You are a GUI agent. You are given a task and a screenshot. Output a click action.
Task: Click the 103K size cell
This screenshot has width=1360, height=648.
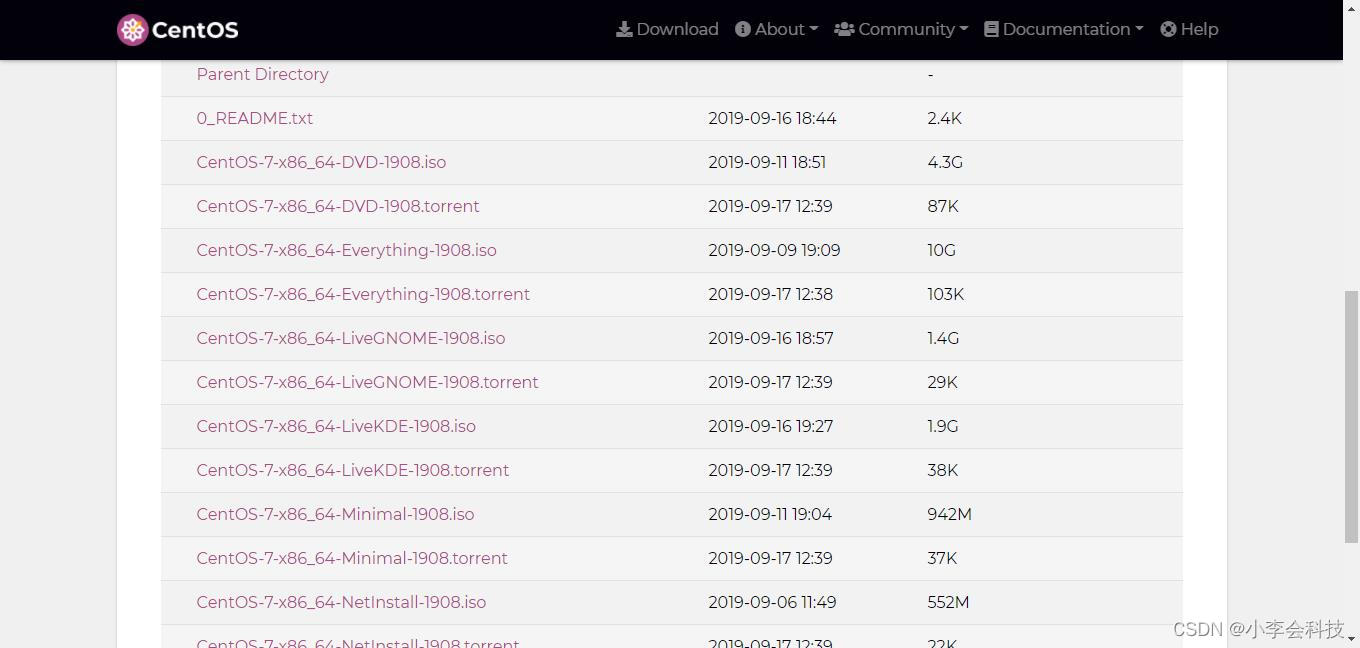coord(945,294)
